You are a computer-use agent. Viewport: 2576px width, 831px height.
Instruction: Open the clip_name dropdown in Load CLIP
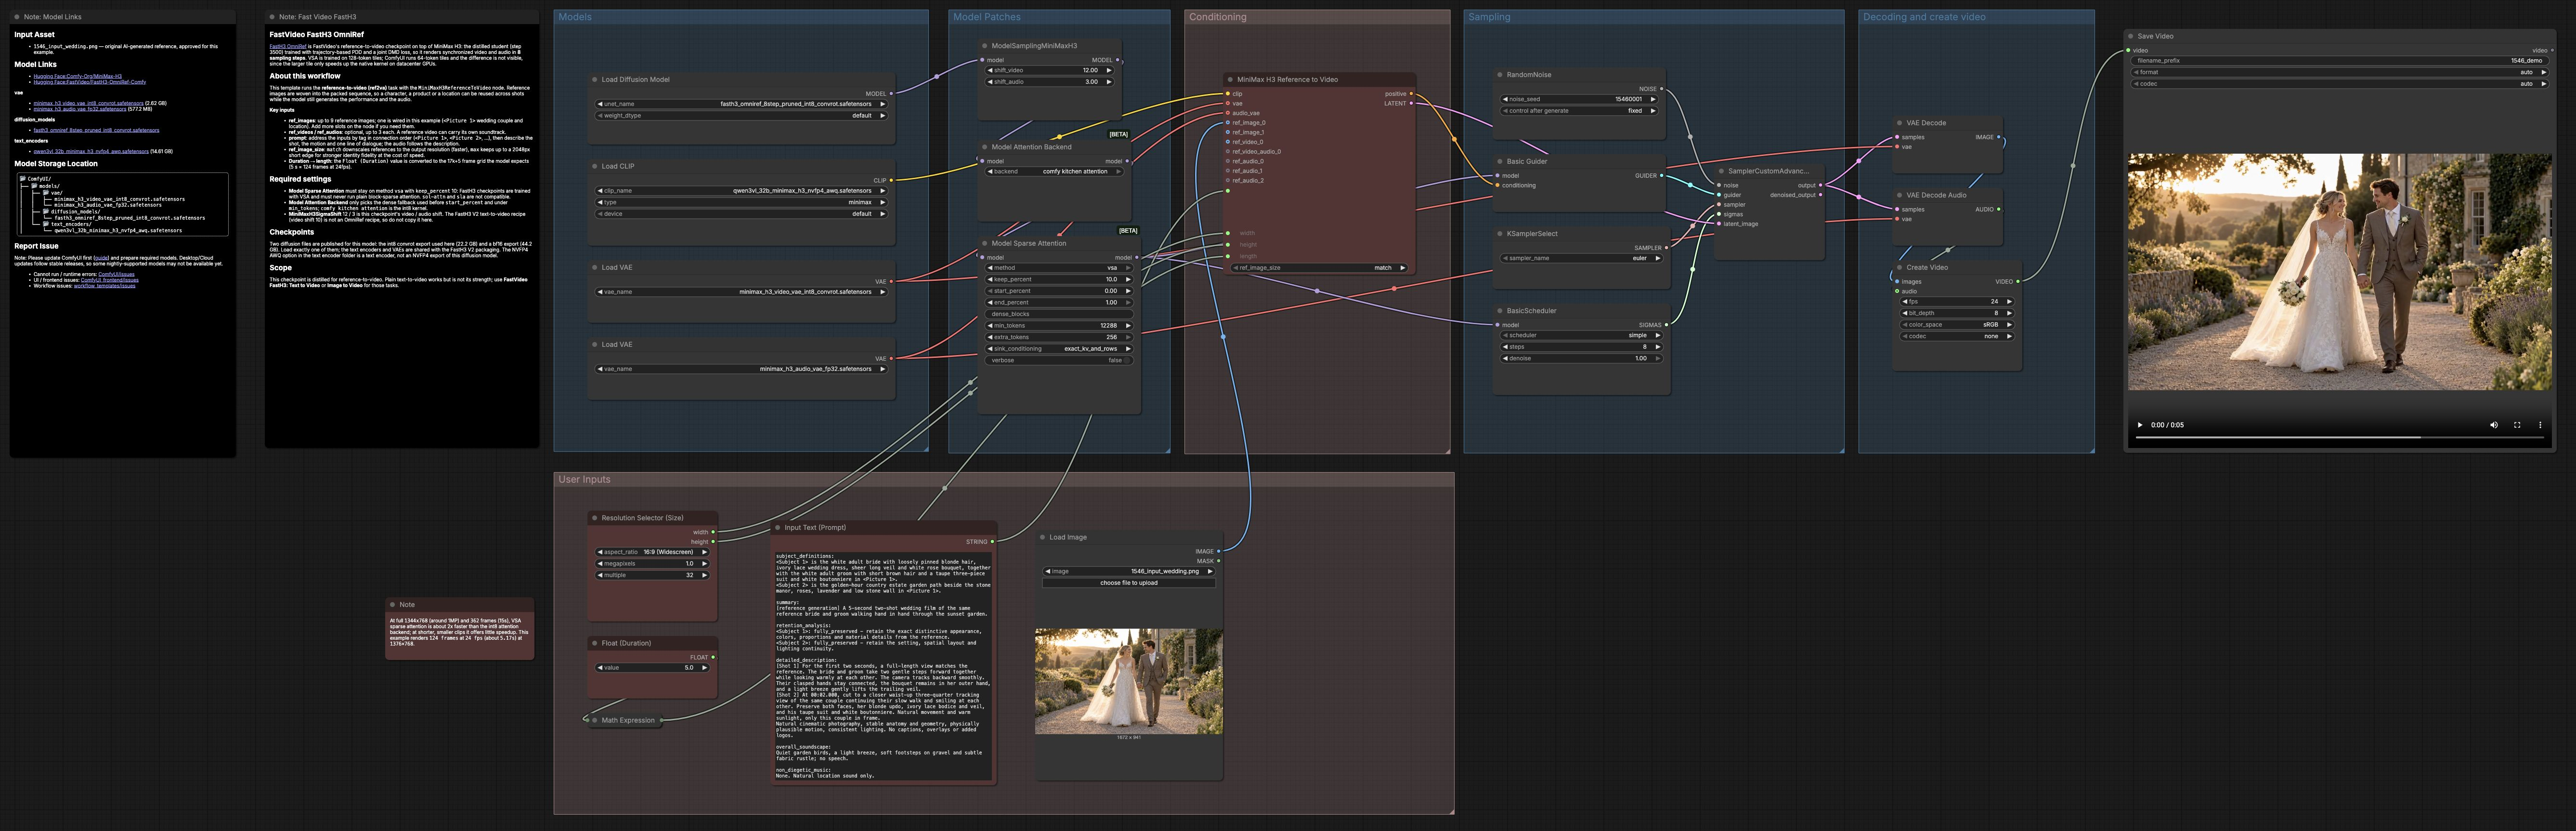(741, 191)
